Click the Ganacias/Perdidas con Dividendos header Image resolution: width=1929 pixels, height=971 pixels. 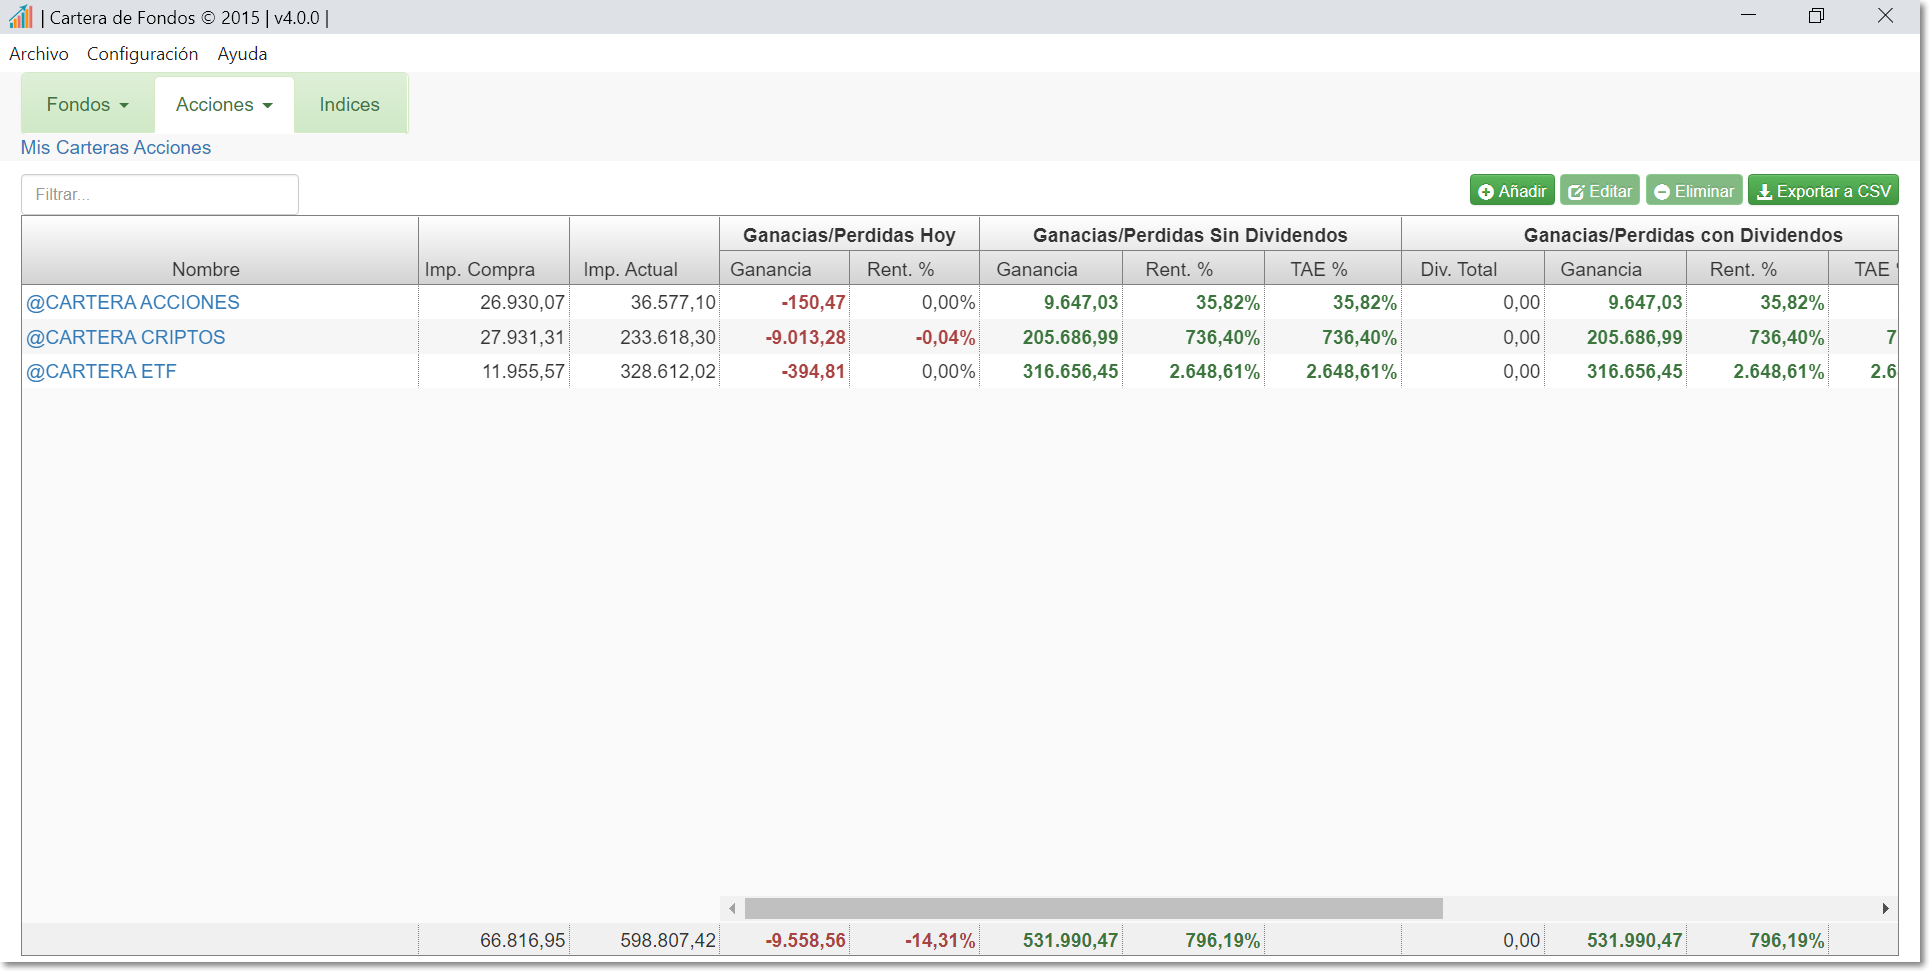[x=1683, y=235]
